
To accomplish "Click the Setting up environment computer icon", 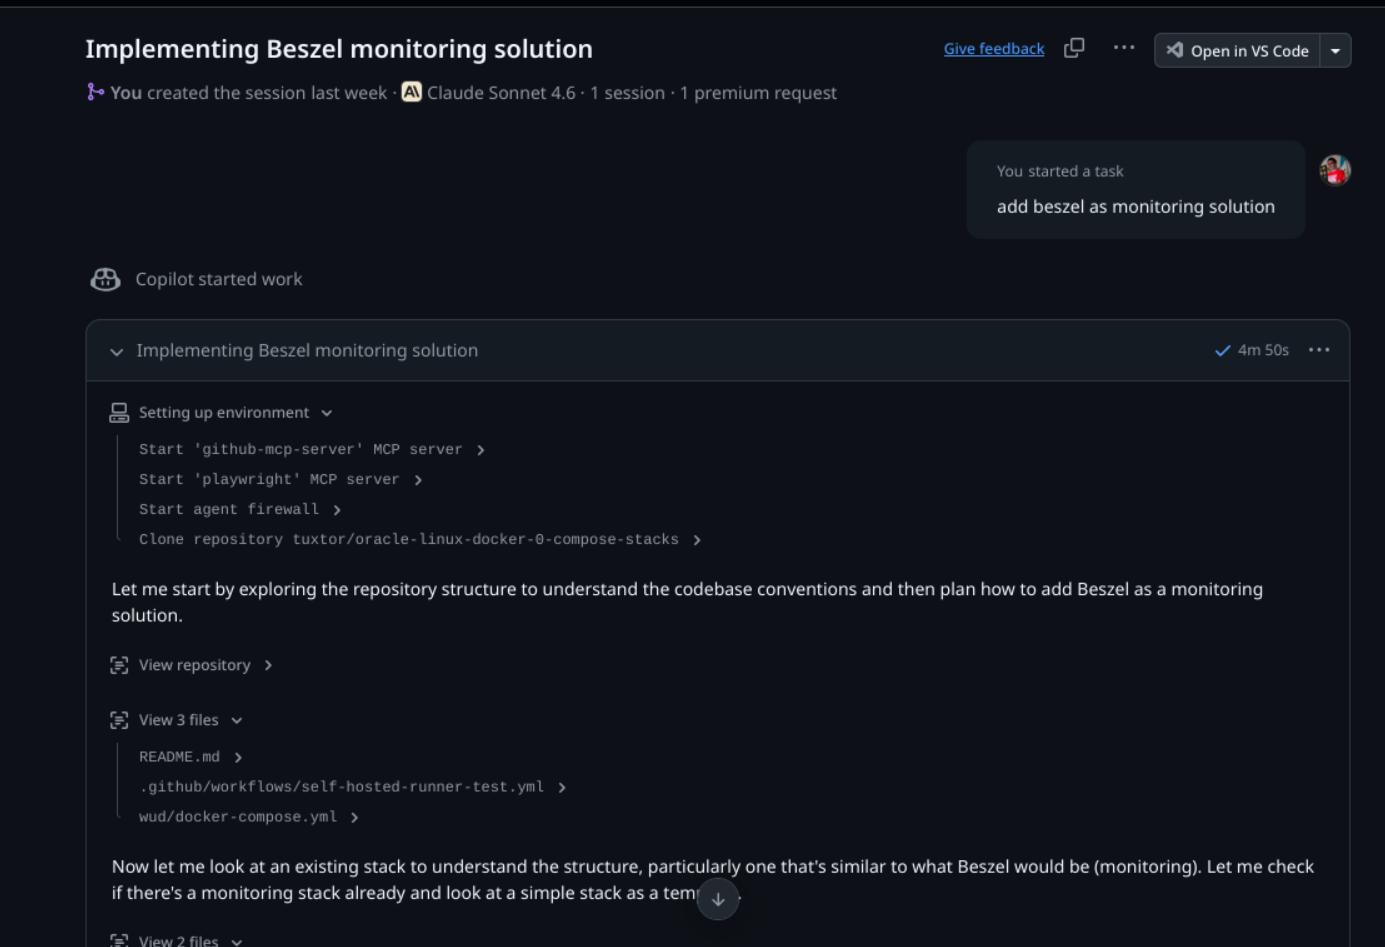I will (x=119, y=413).
